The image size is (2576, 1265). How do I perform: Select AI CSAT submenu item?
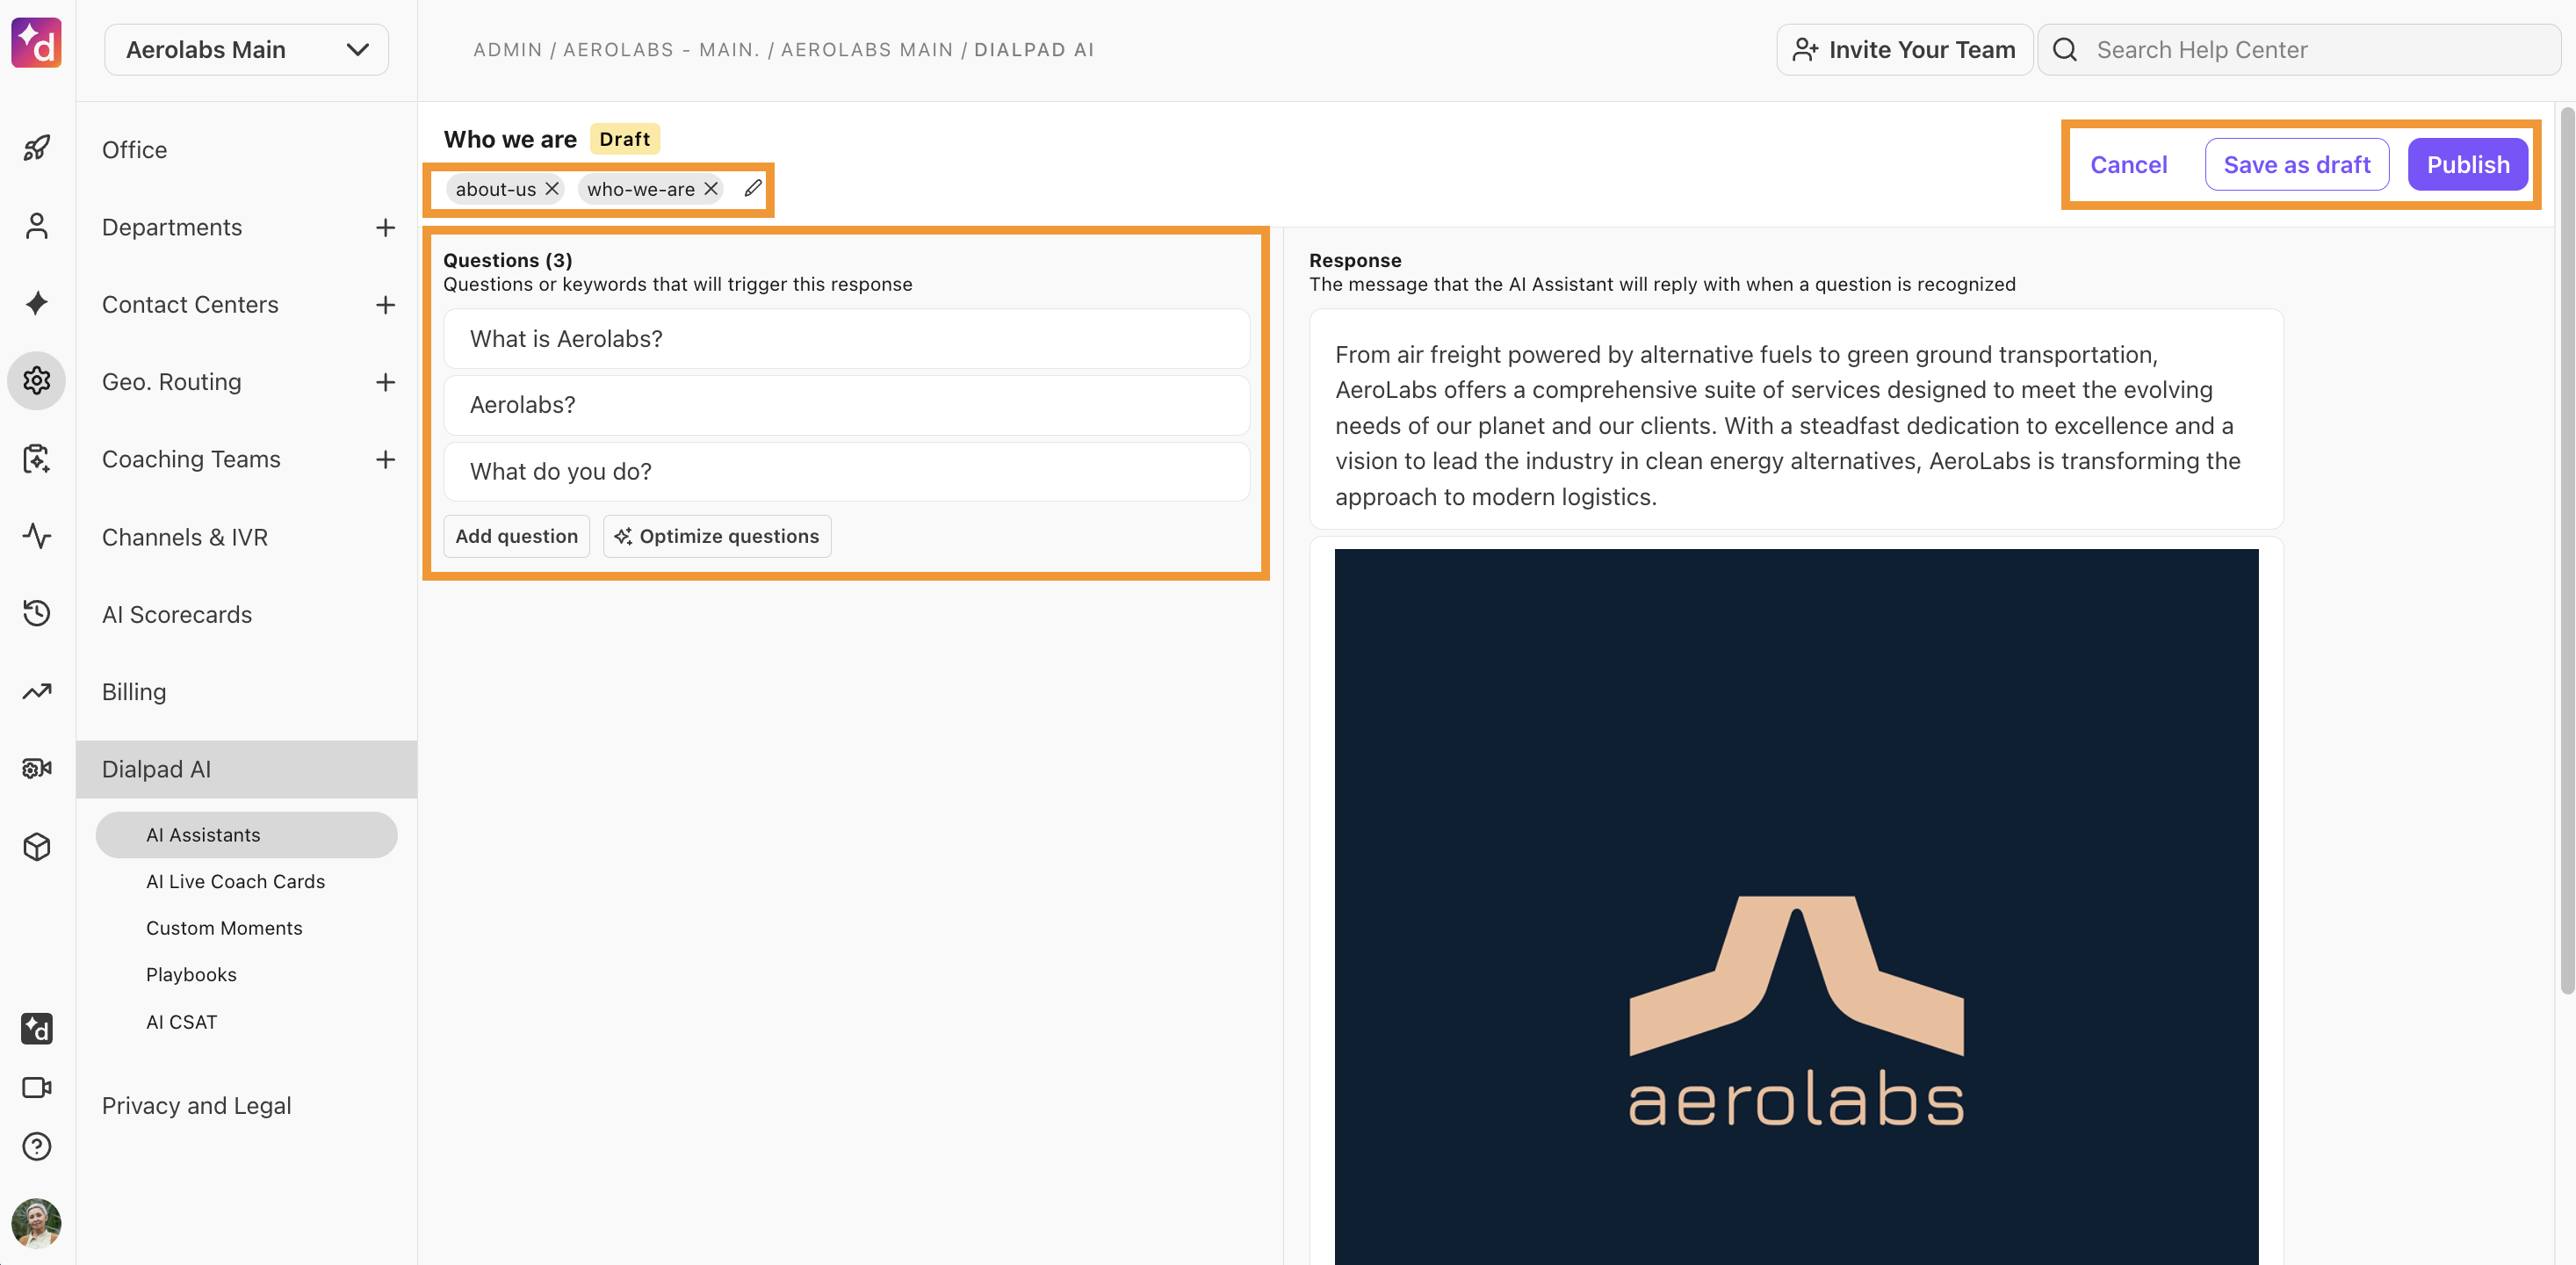tap(181, 1022)
